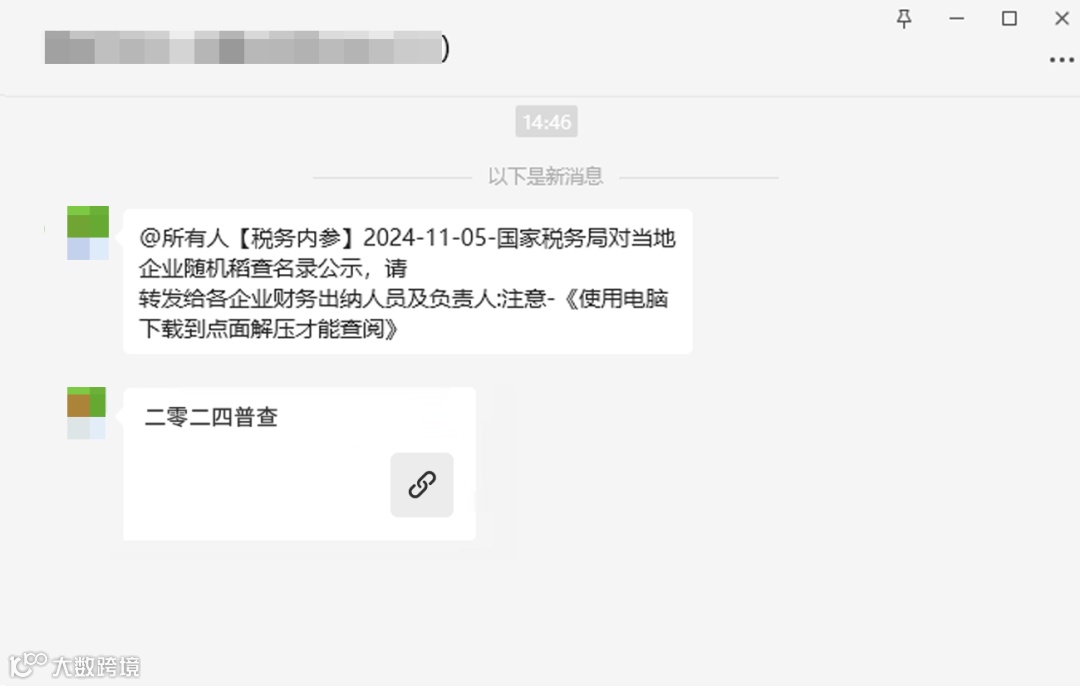Screen dimensions: 1080x686
Task: Open the avatar beside 二零二四普查 card
Action: tap(86, 413)
